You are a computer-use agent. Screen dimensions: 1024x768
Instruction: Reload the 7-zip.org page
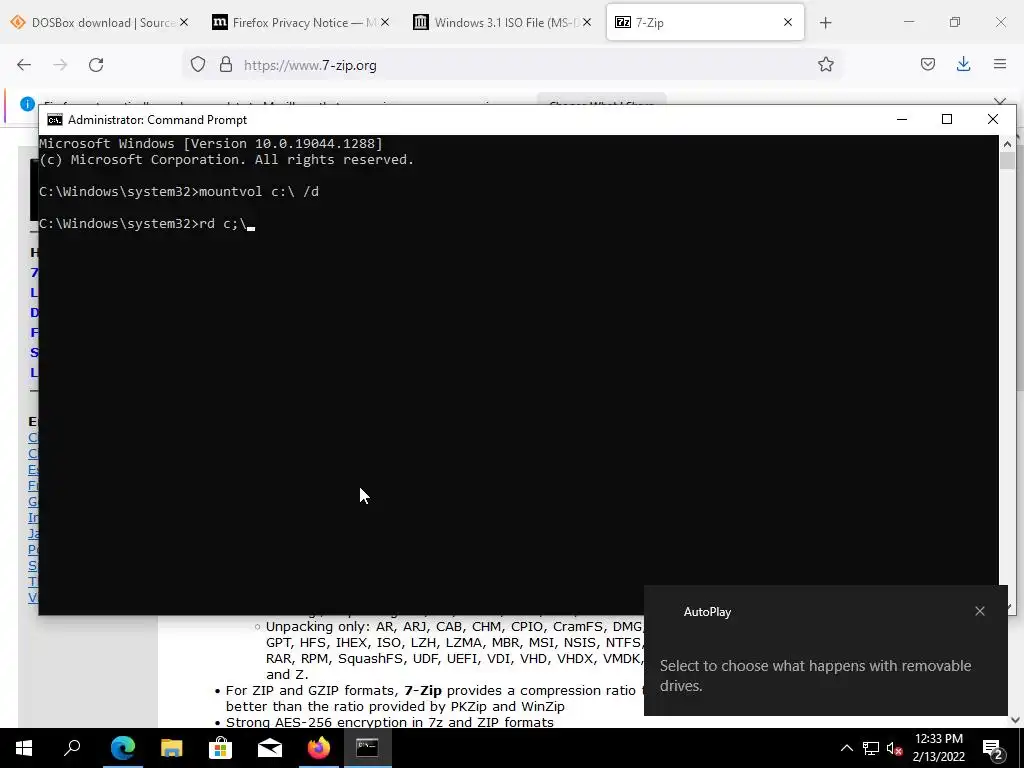click(96, 65)
